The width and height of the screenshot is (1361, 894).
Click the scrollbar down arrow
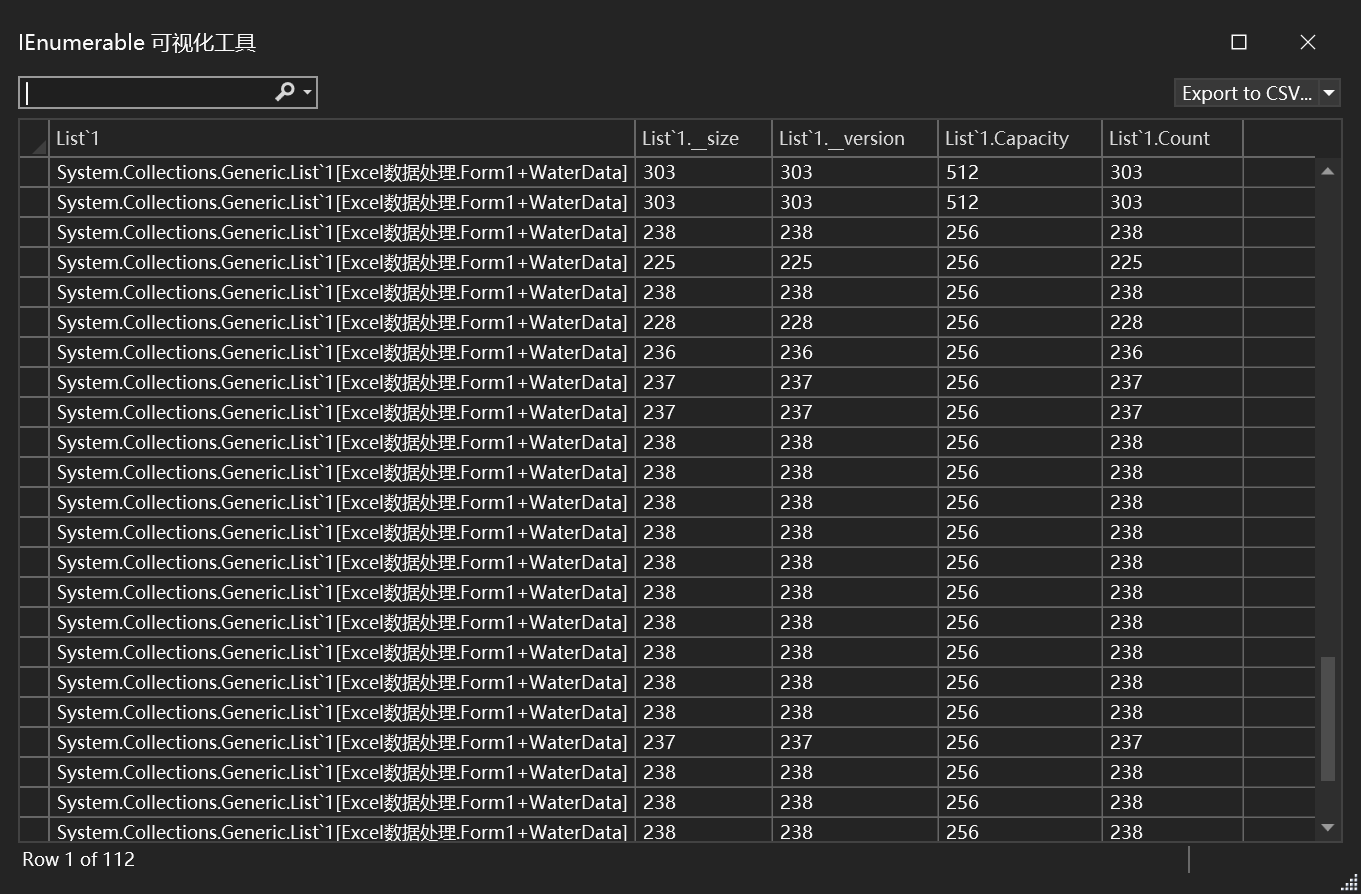coord(1328,827)
